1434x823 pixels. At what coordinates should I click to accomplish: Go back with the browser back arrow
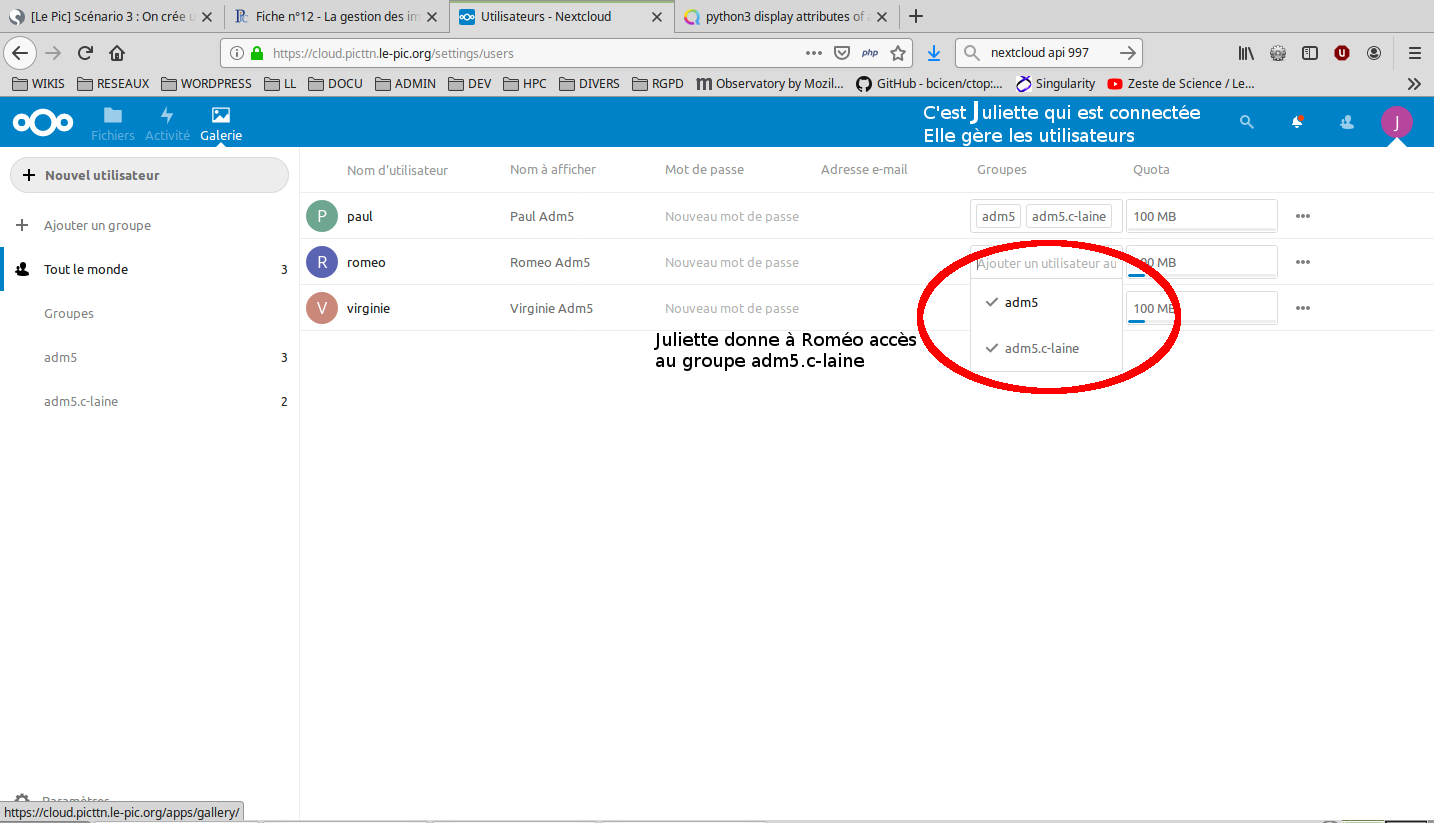(x=21, y=53)
